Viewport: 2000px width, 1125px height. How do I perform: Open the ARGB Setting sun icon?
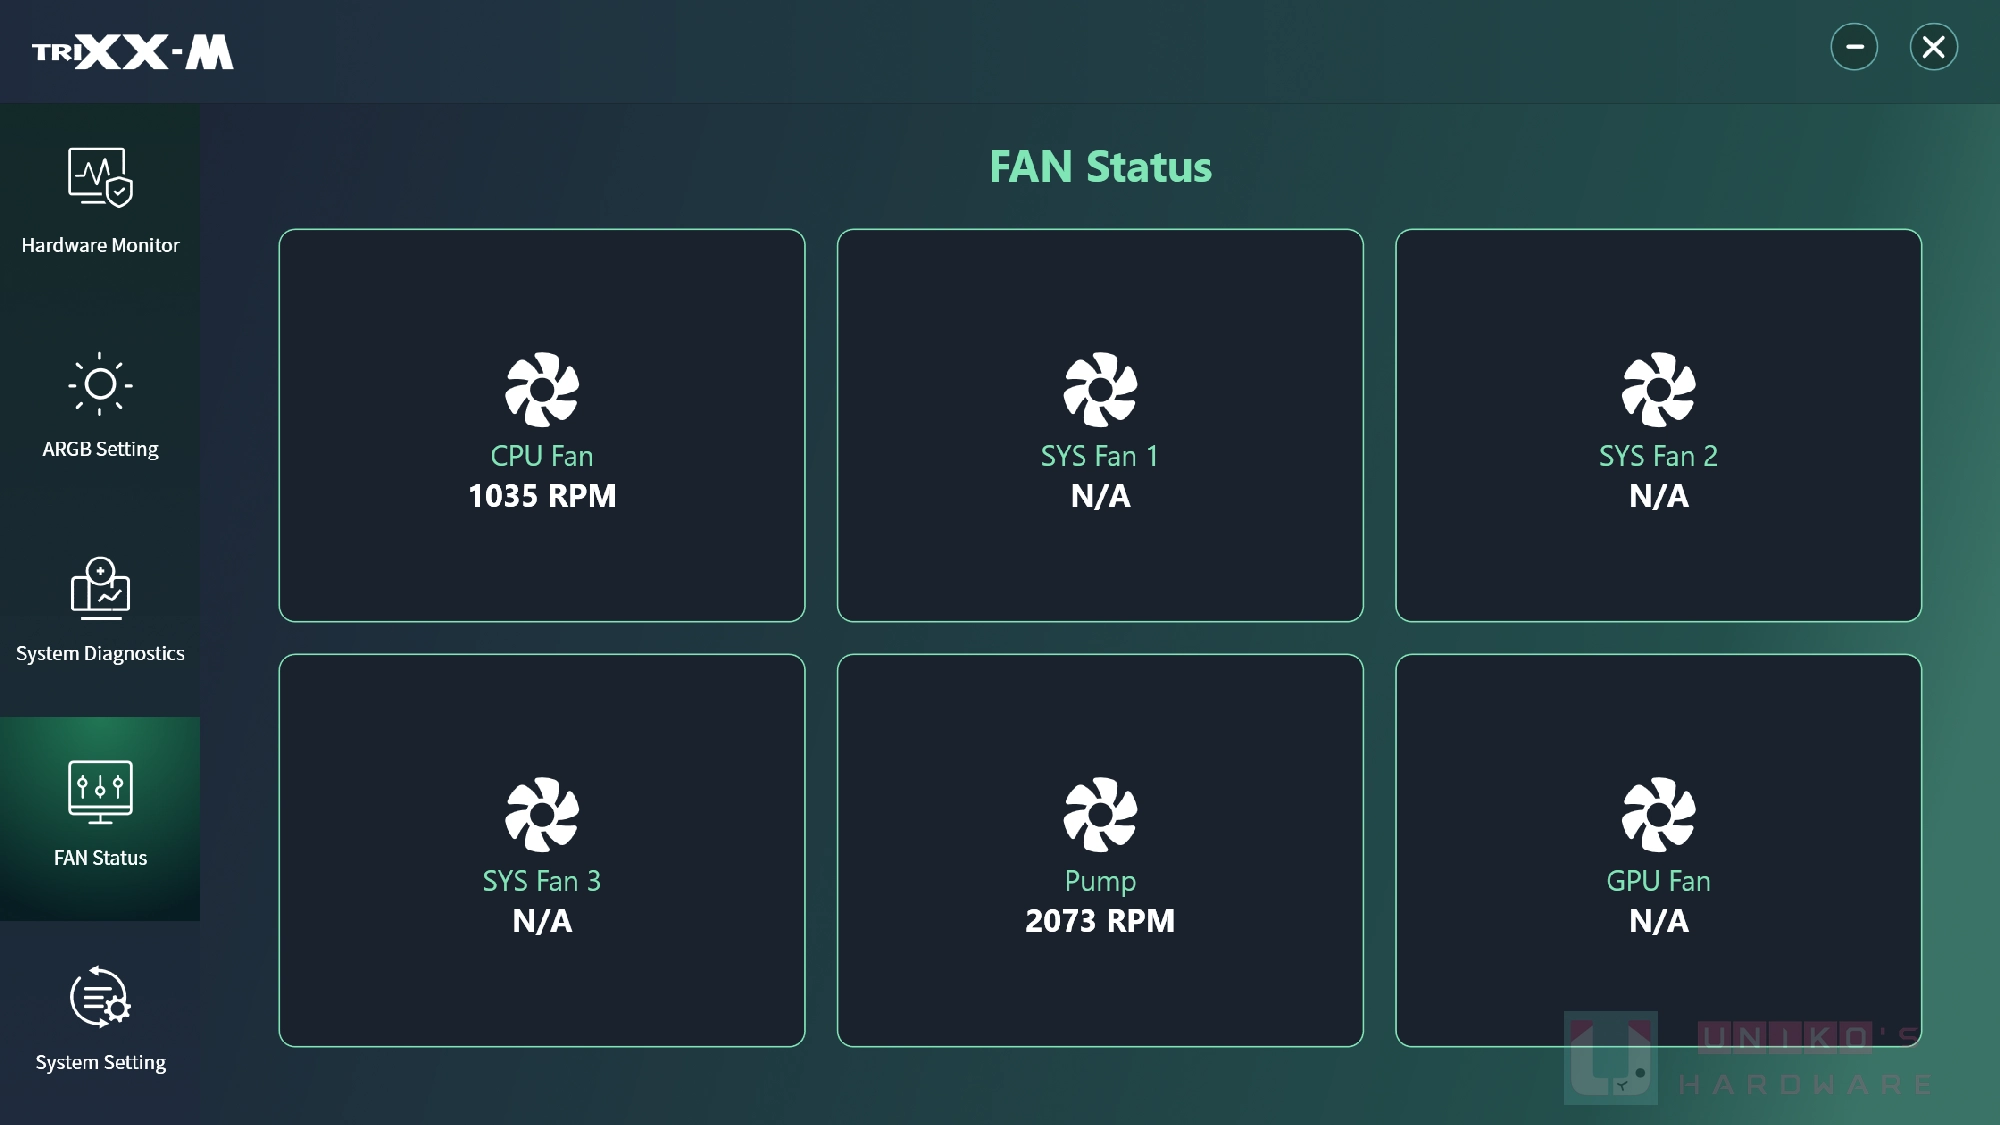[x=100, y=384]
